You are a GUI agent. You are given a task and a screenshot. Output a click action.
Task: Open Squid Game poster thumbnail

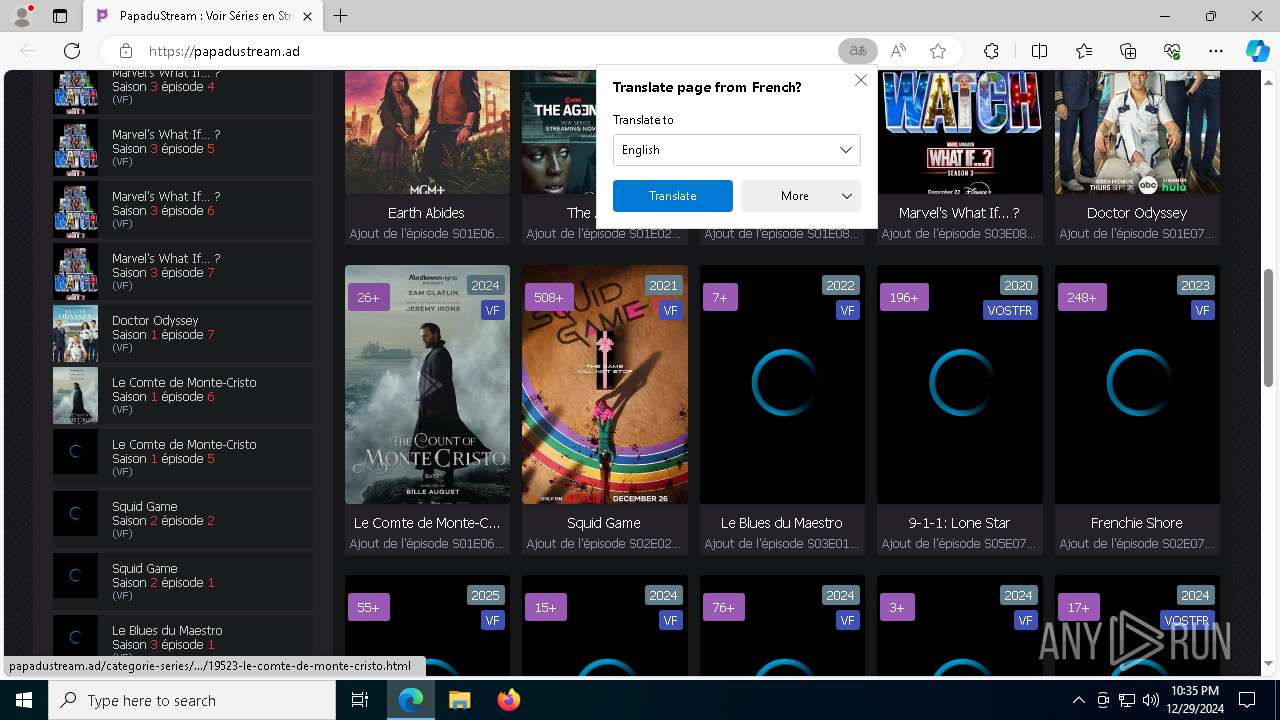click(605, 384)
